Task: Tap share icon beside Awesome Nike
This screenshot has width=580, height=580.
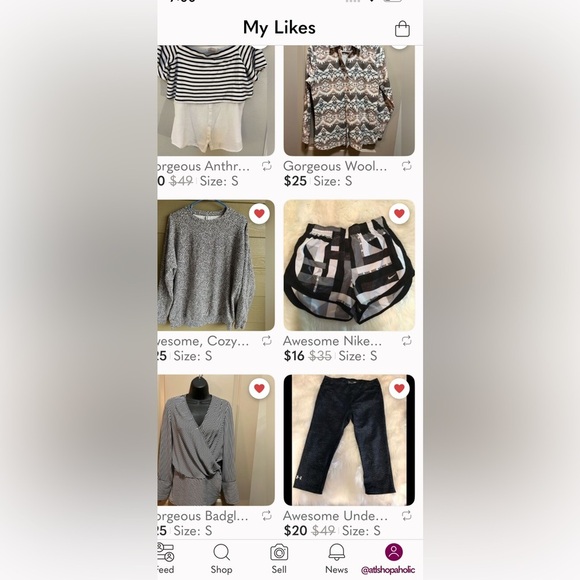Action: [407, 341]
